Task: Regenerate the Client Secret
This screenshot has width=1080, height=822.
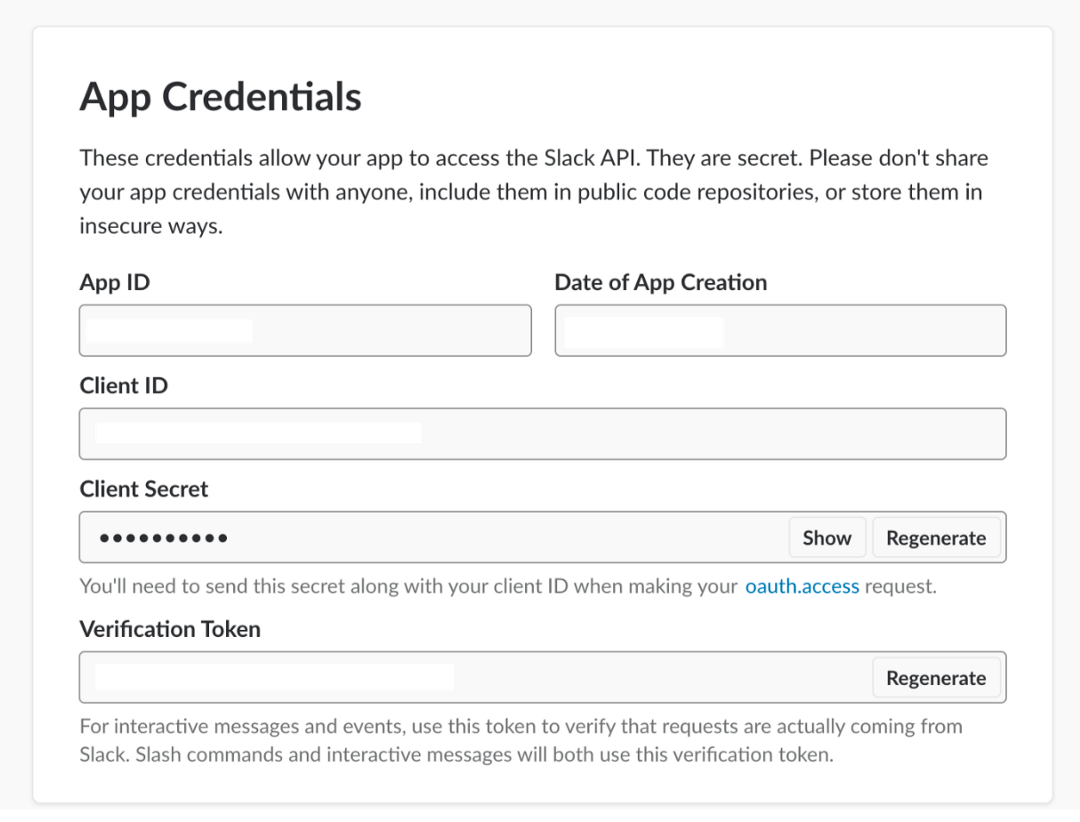Action: pos(935,538)
